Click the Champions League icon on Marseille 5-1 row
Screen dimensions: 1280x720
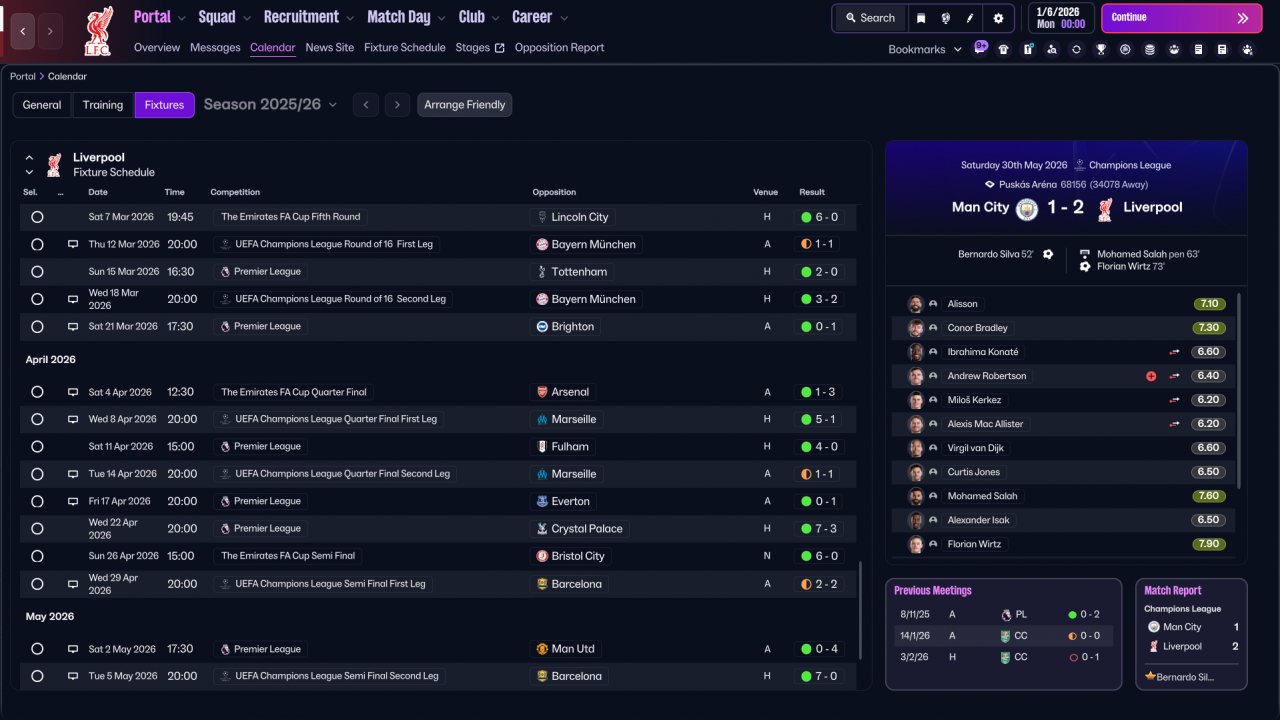tap(225, 420)
